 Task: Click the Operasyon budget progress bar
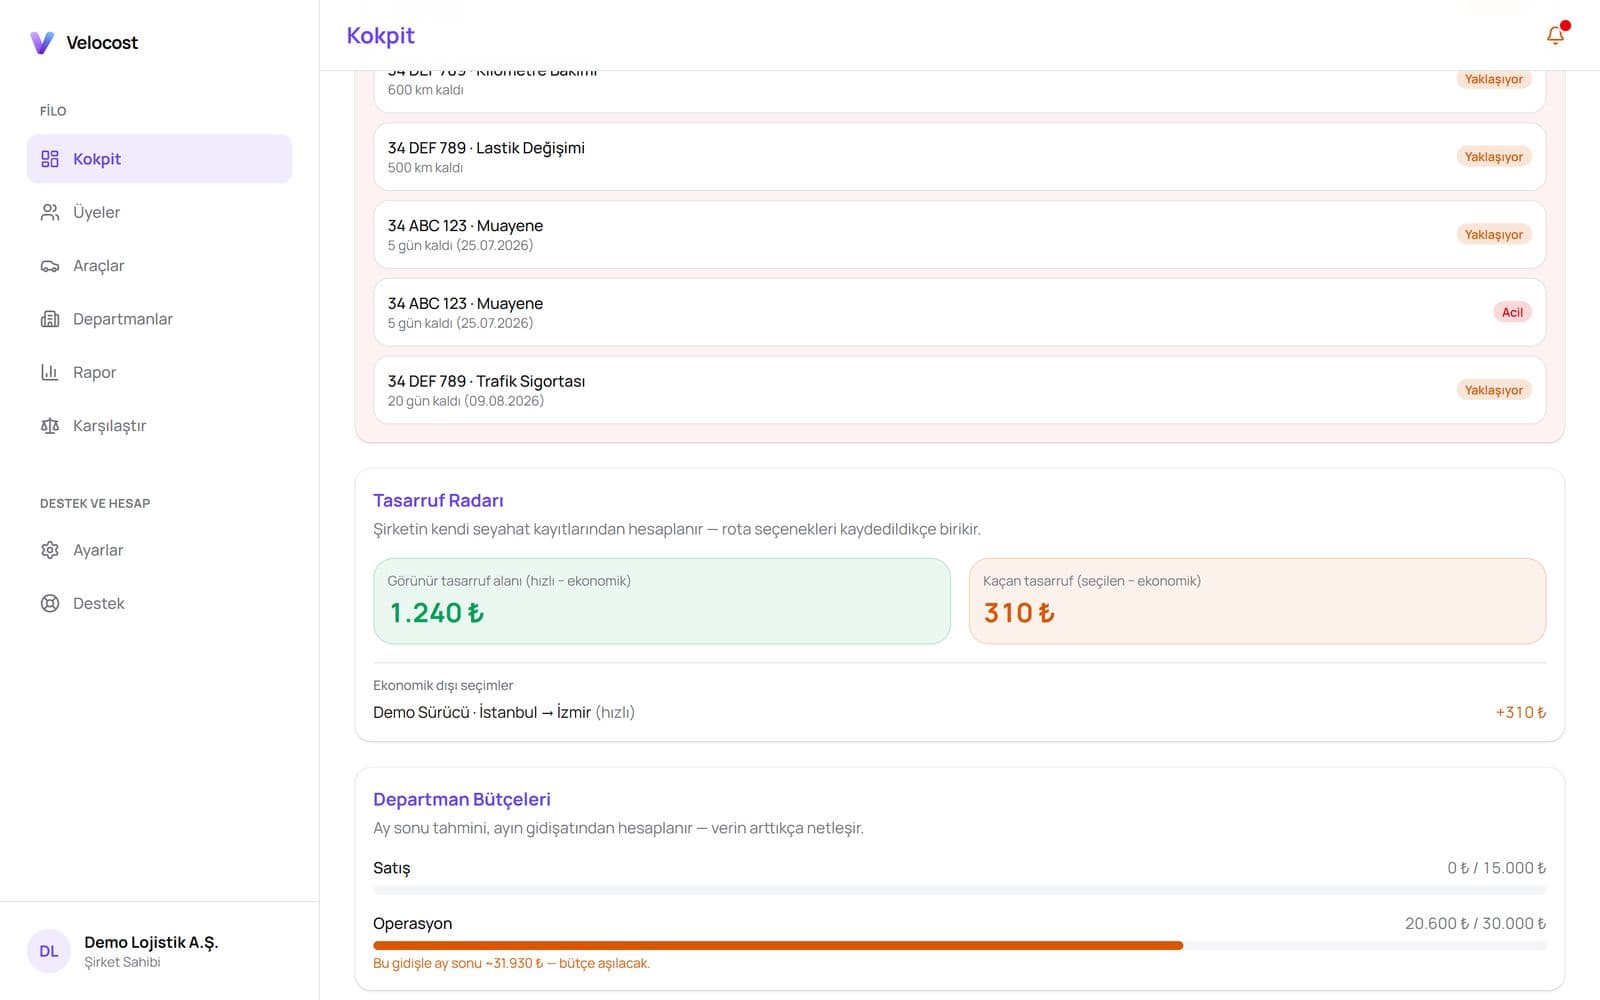pyautogui.click(x=959, y=945)
